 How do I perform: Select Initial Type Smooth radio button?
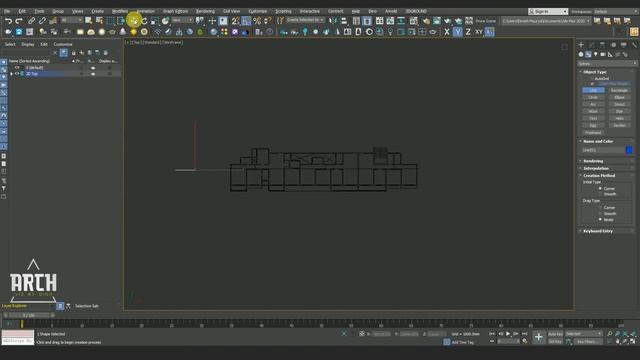[600, 194]
